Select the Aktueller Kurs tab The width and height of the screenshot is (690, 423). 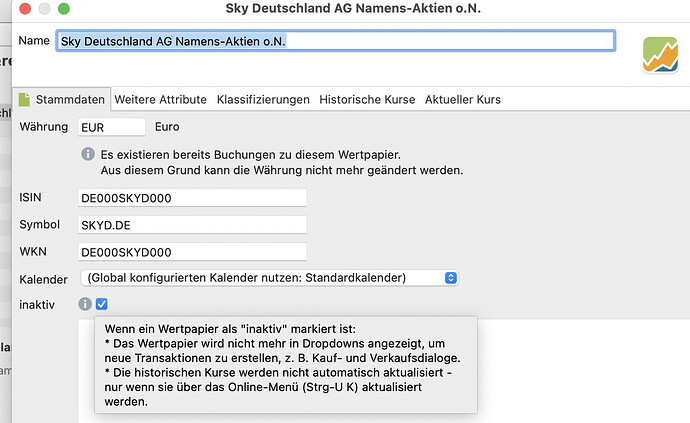click(462, 99)
